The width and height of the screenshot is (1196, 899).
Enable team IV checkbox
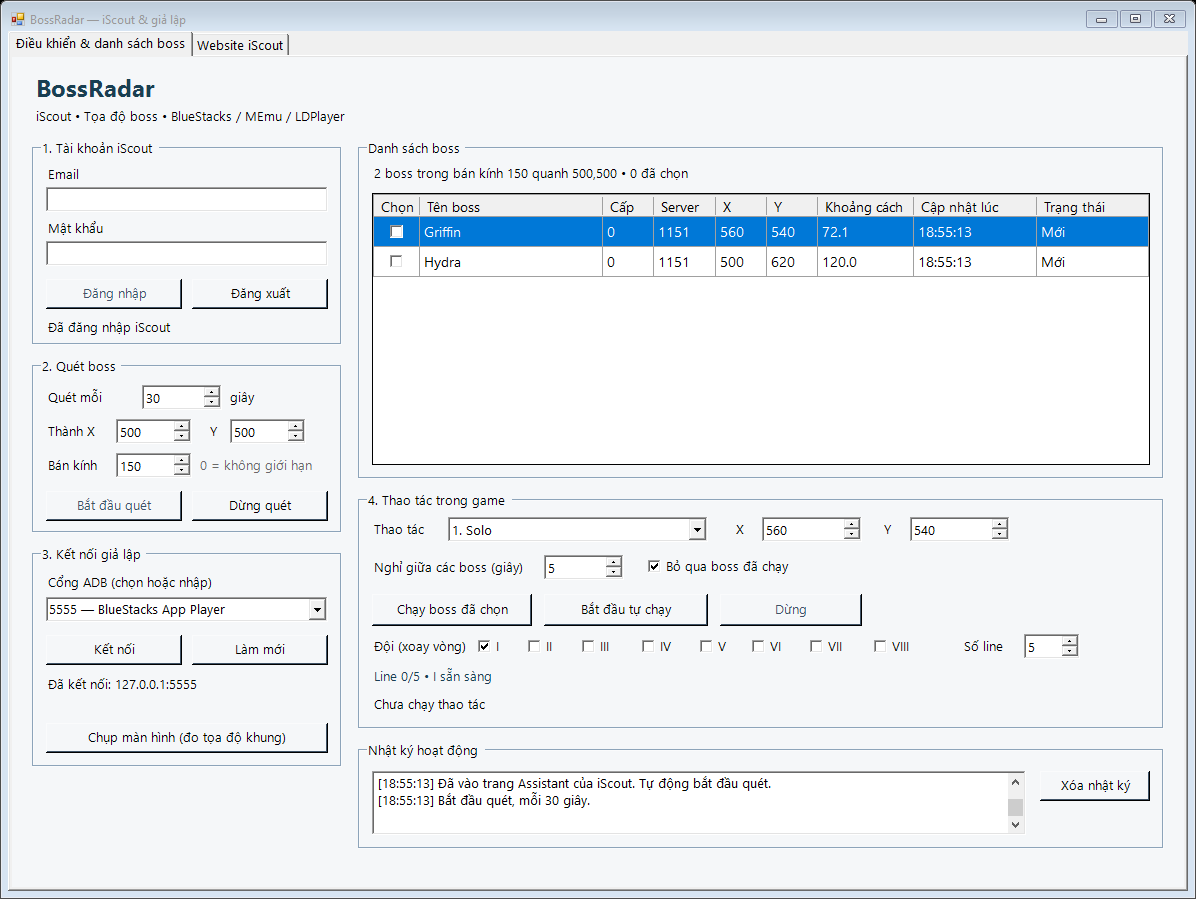click(x=648, y=646)
